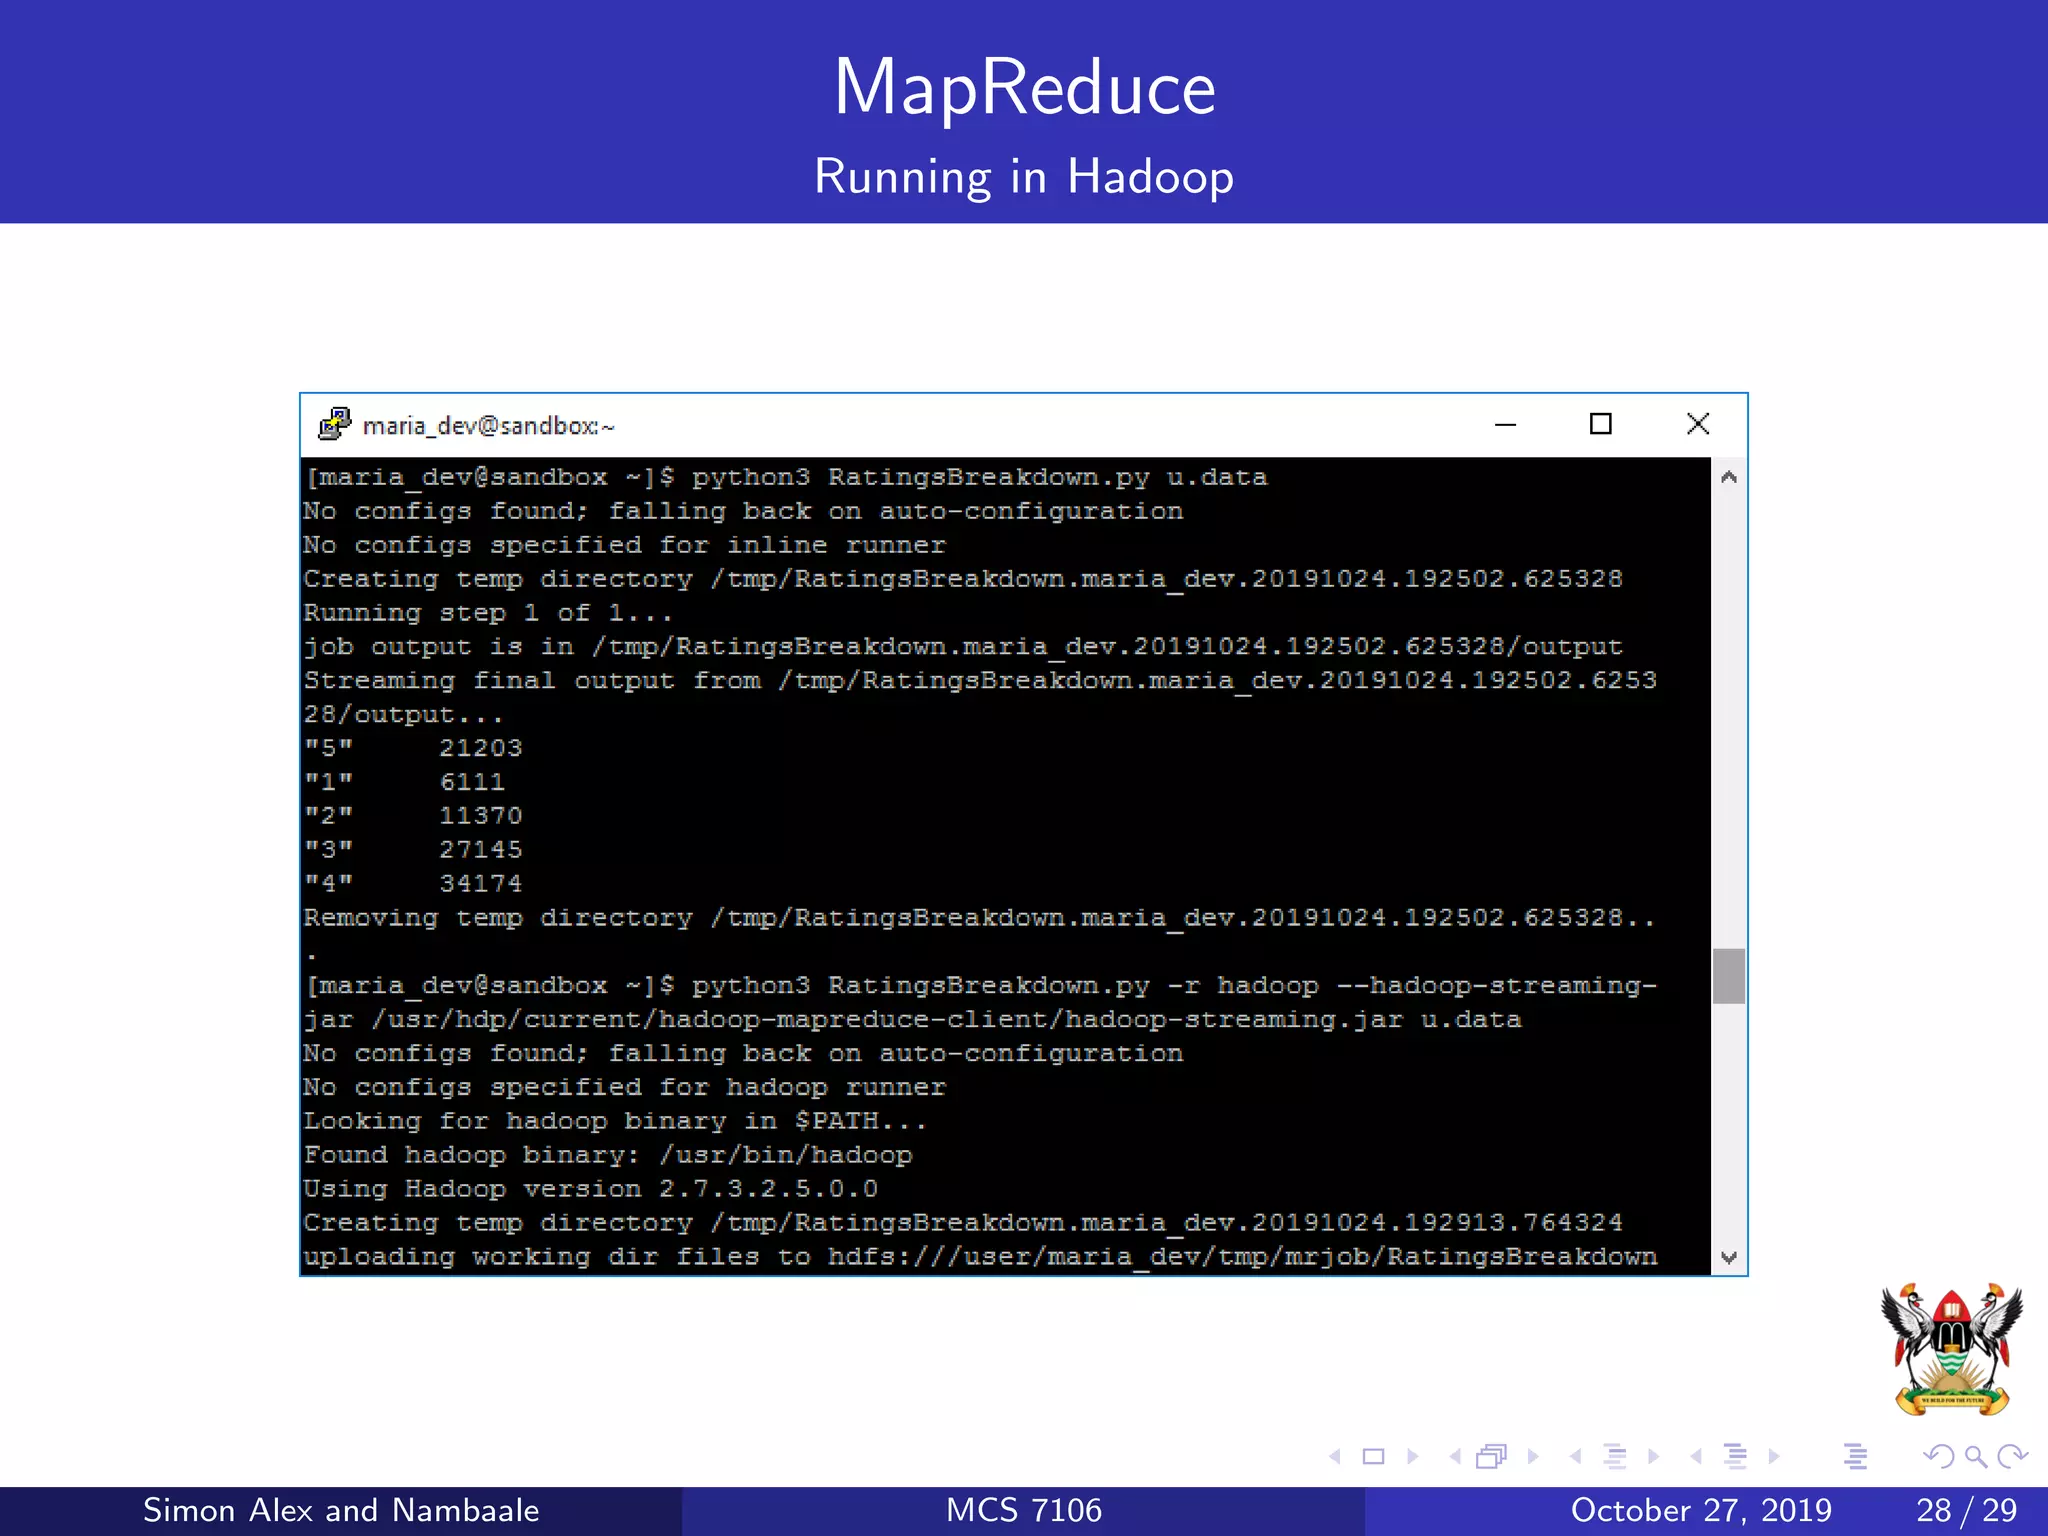Click the 'maria_dev@sandbox:~' window title text
2048x1536 pixels.
(488, 426)
